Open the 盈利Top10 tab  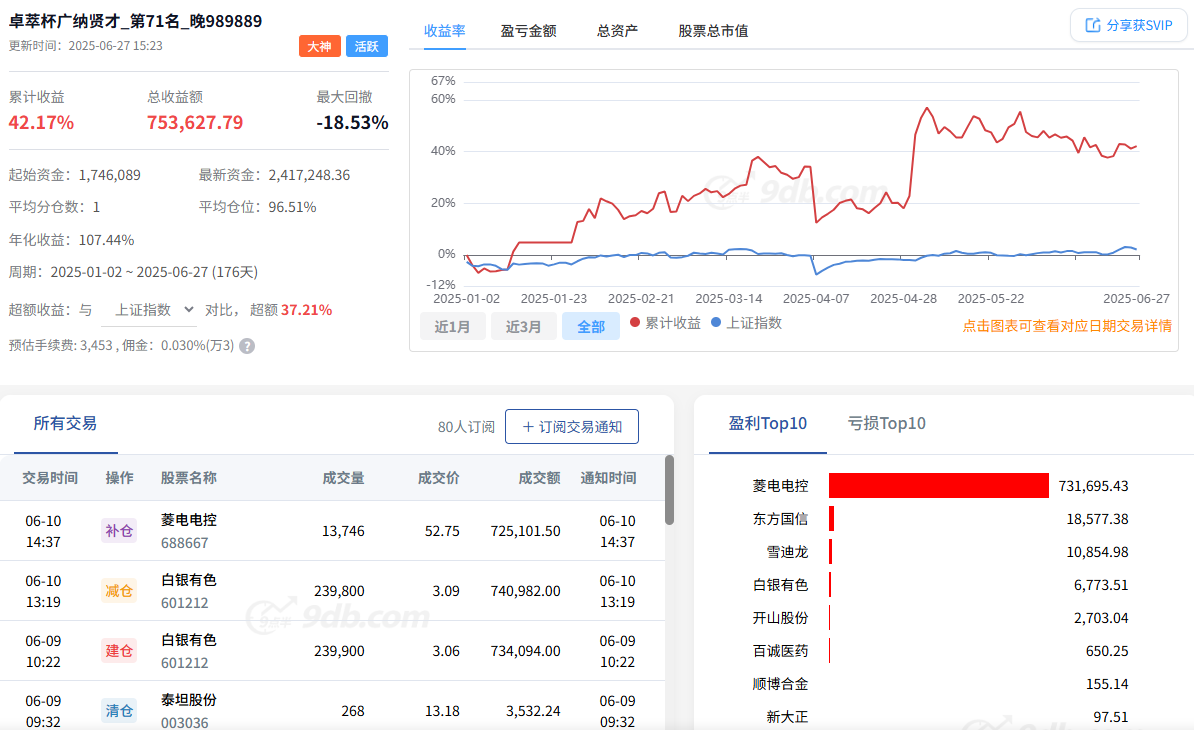coord(768,423)
